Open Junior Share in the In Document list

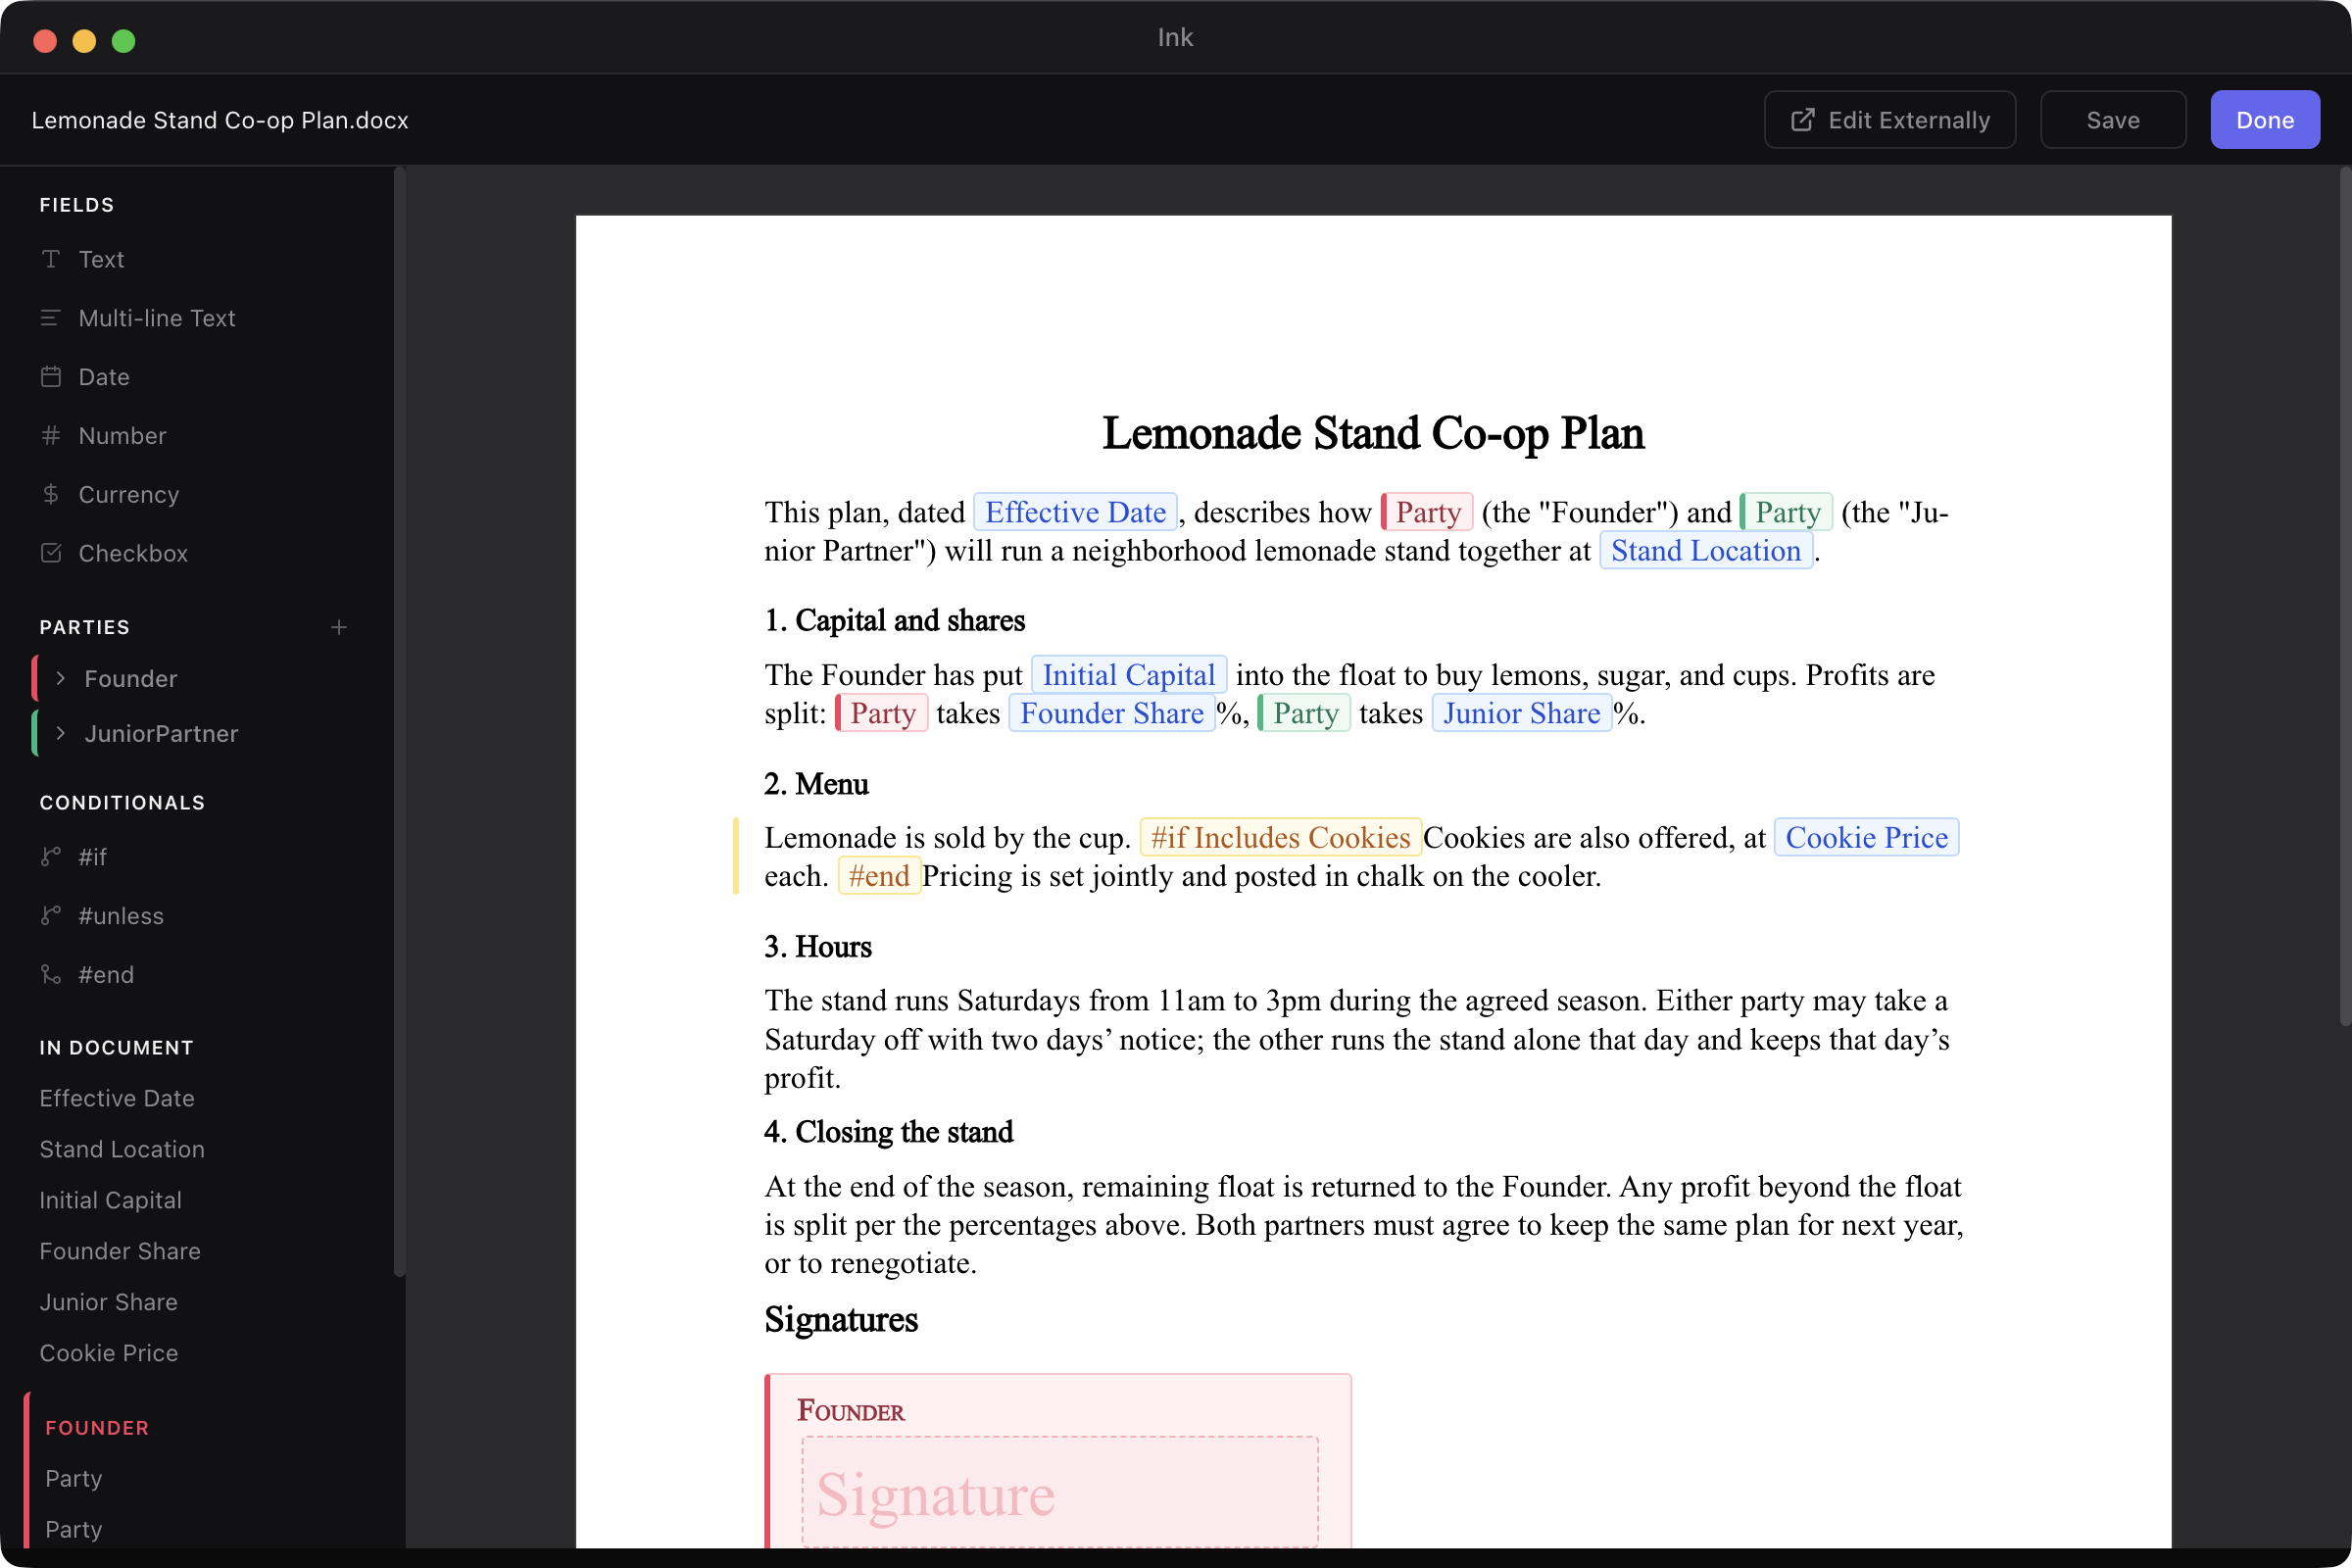coord(109,1302)
